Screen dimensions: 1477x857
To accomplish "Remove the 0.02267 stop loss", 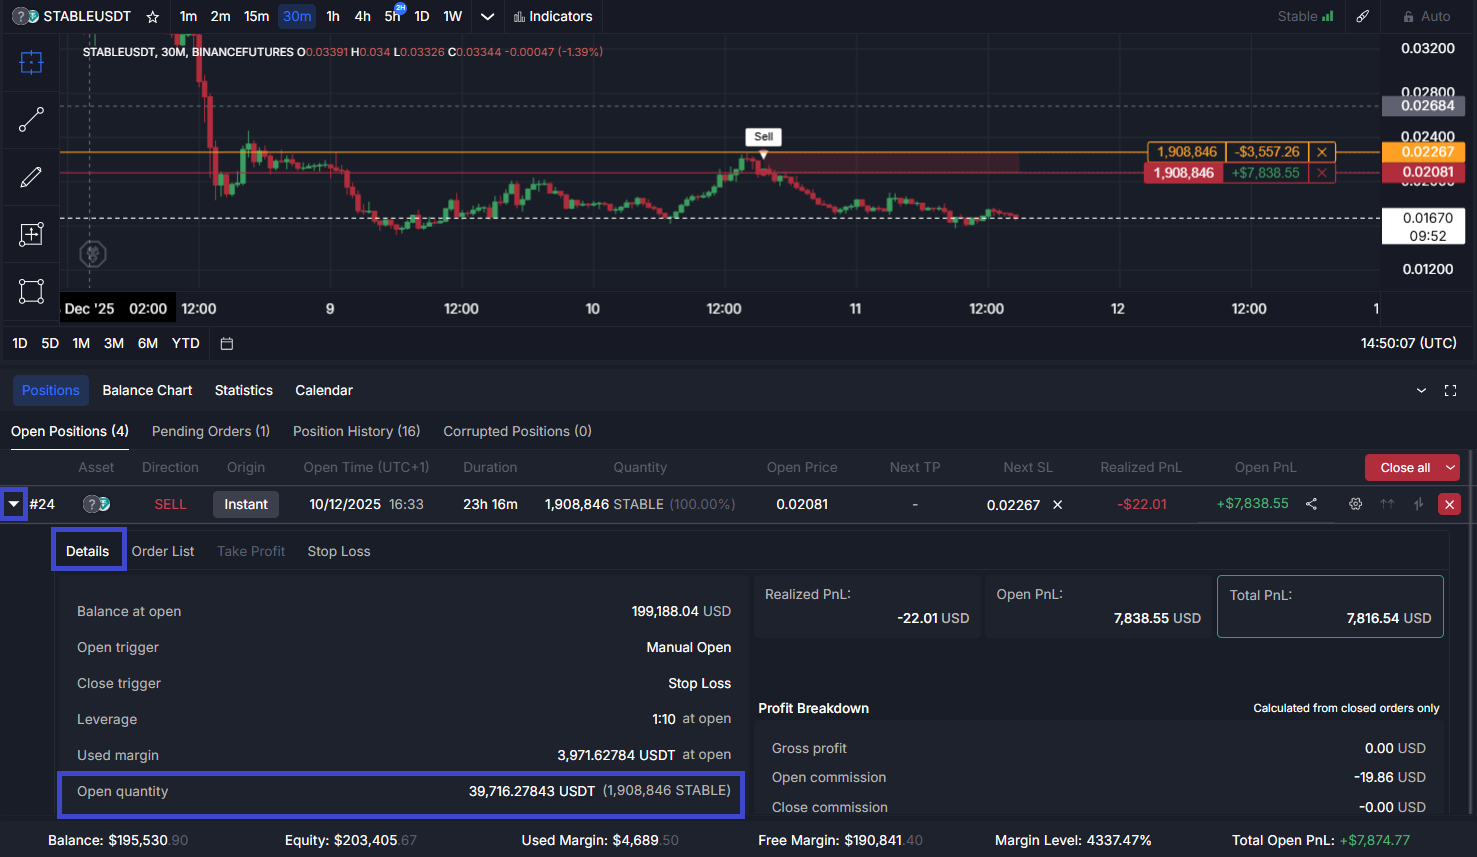I will click(x=1057, y=505).
